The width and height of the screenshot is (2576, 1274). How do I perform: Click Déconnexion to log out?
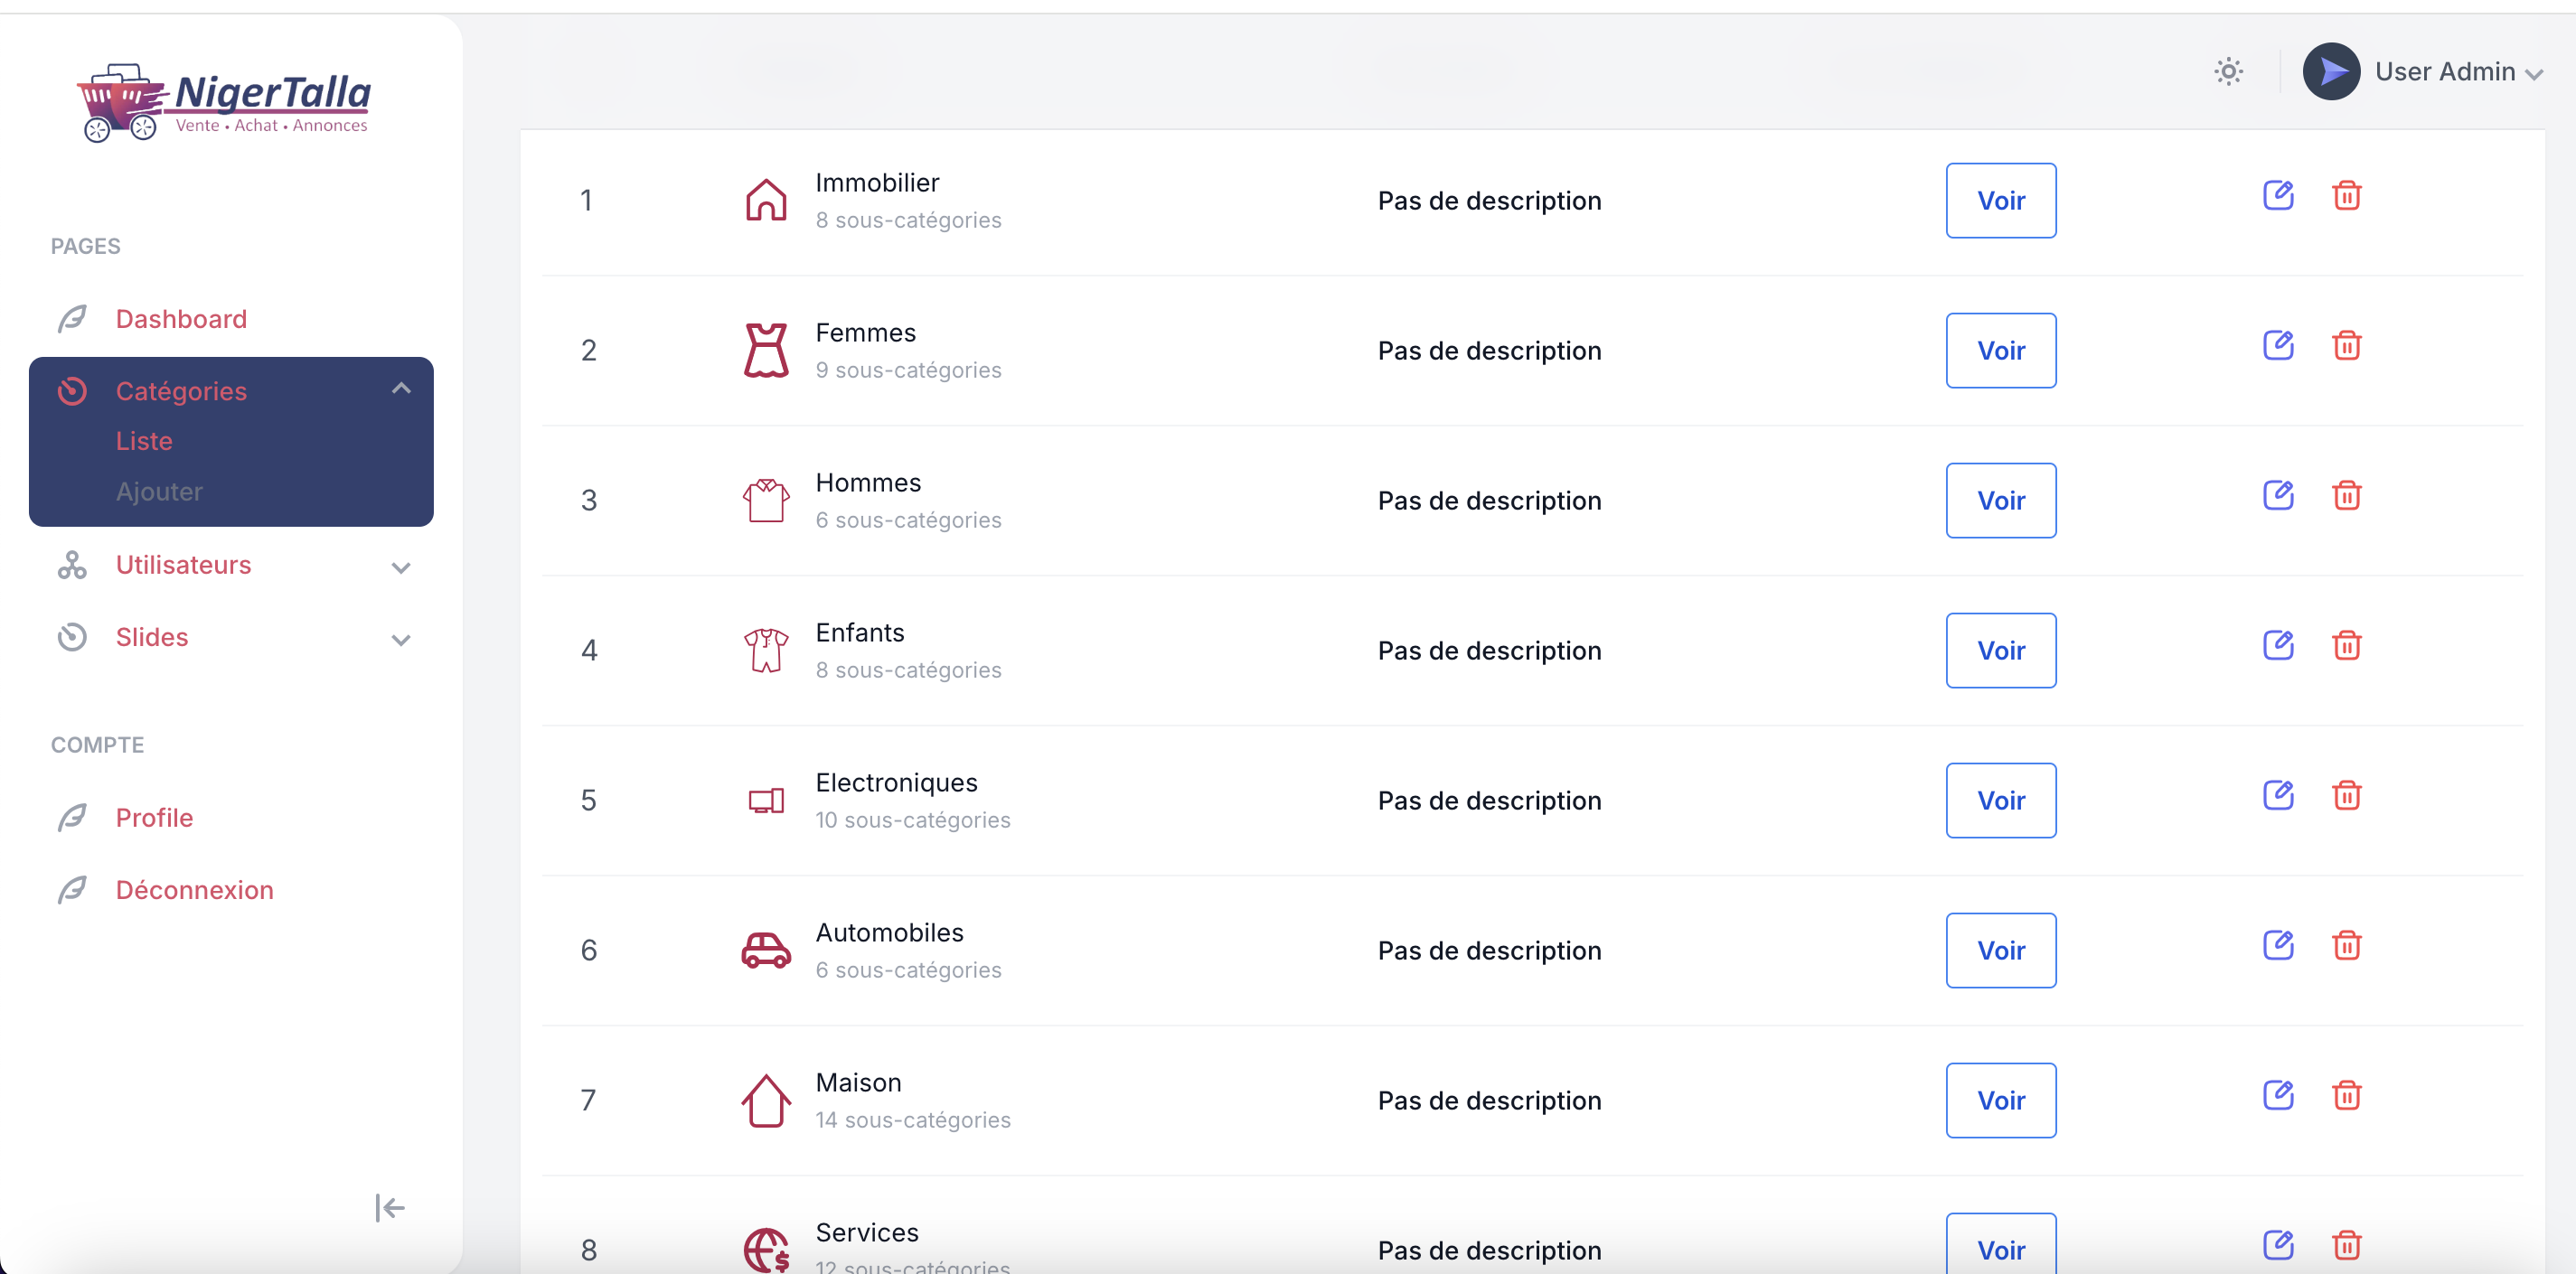pyautogui.click(x=194, y=890)
